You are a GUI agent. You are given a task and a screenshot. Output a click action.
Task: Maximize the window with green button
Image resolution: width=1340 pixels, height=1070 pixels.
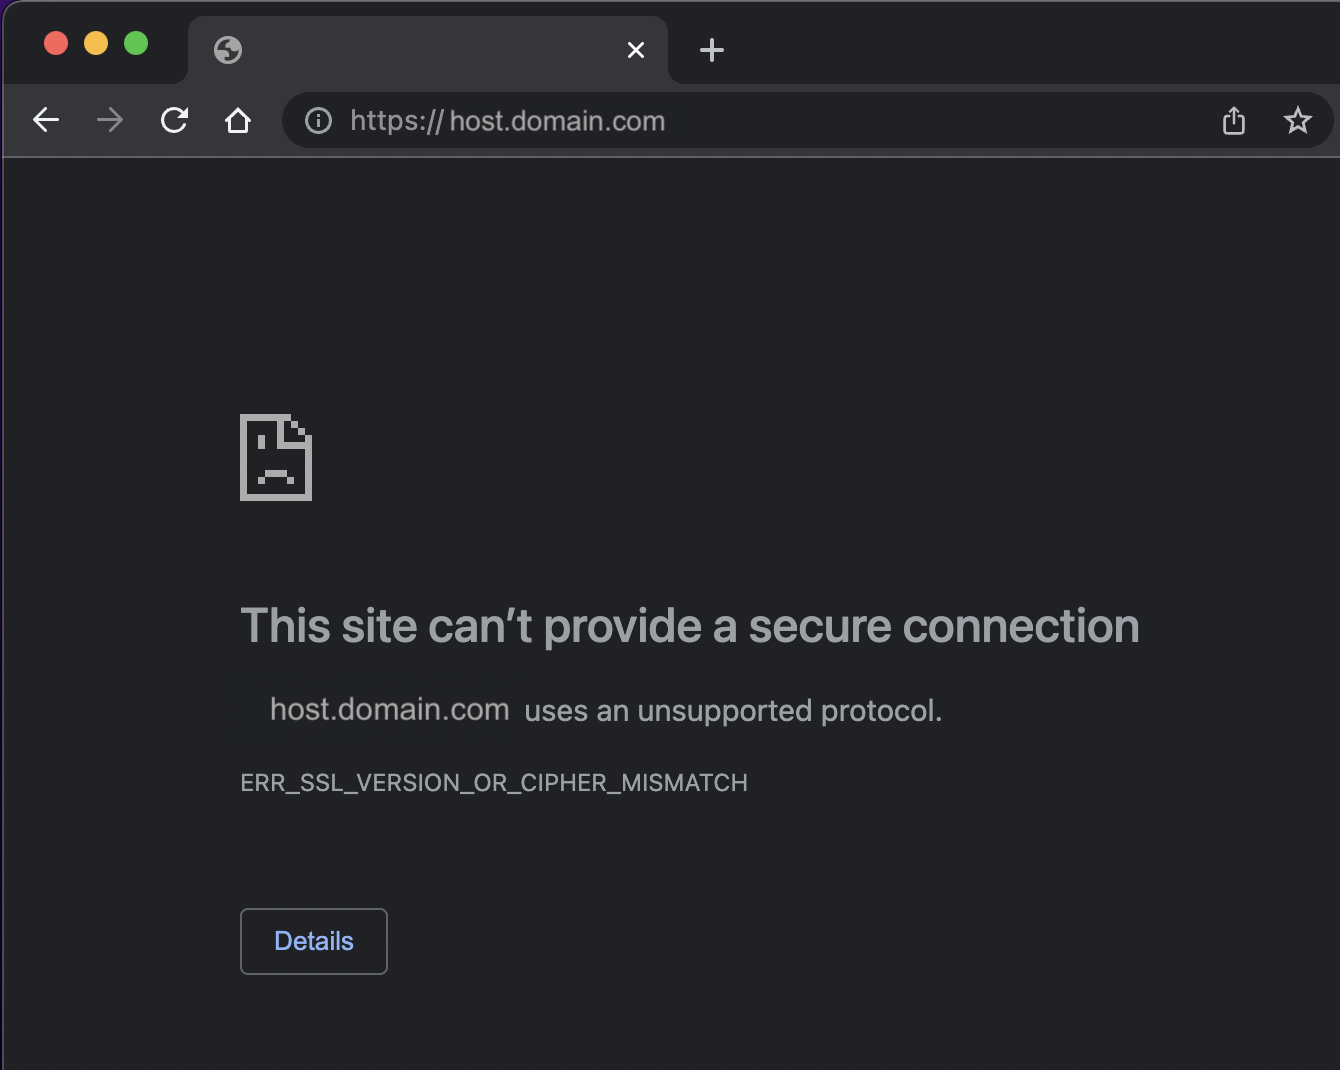[x=136, y=43]
